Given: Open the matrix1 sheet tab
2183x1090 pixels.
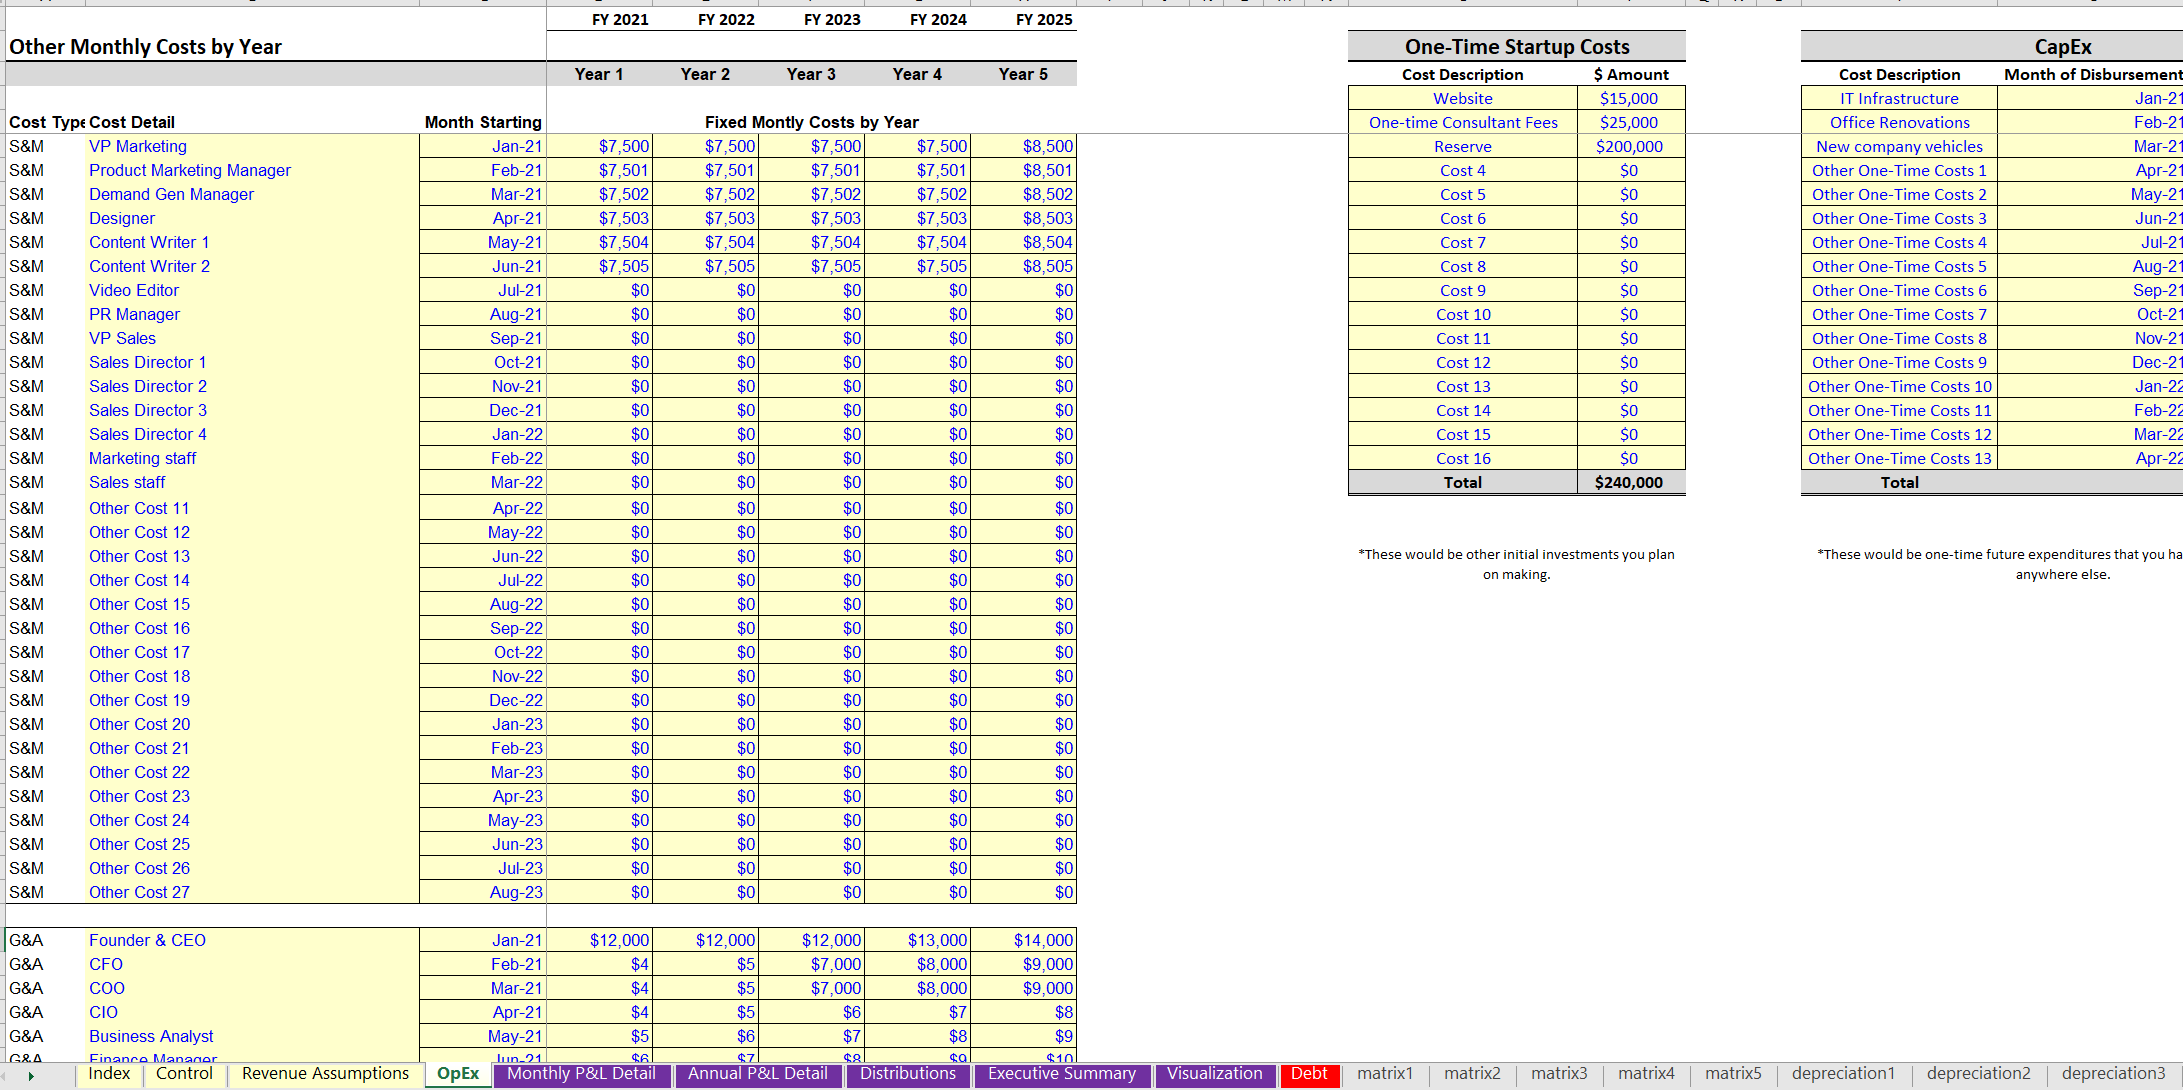Looking at the screenshot, I should point(1385,1074).
